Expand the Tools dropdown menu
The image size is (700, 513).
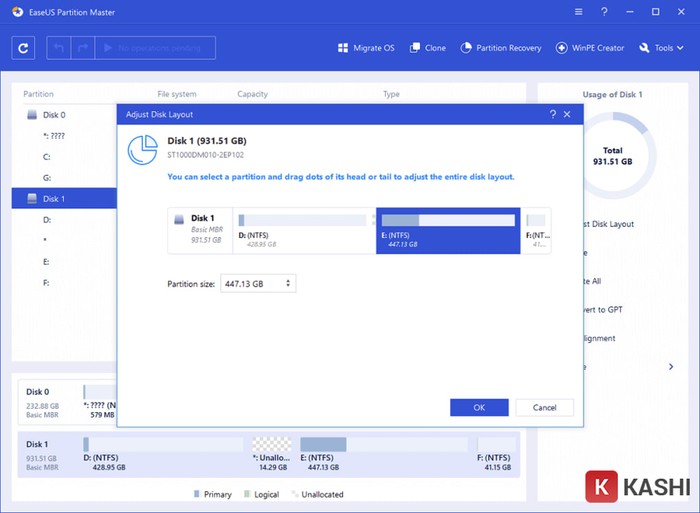661,48
